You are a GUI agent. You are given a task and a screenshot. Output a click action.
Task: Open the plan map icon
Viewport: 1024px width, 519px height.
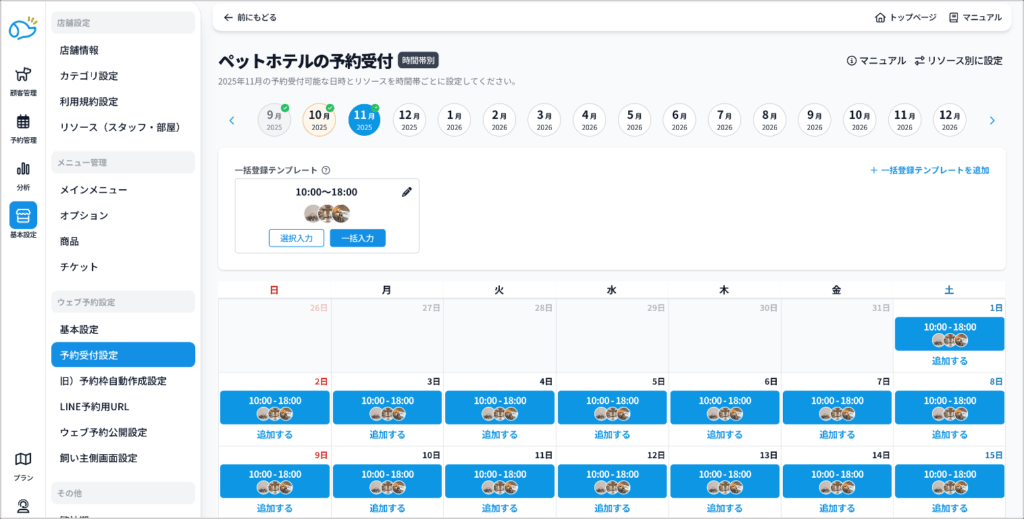coord(23,459)
